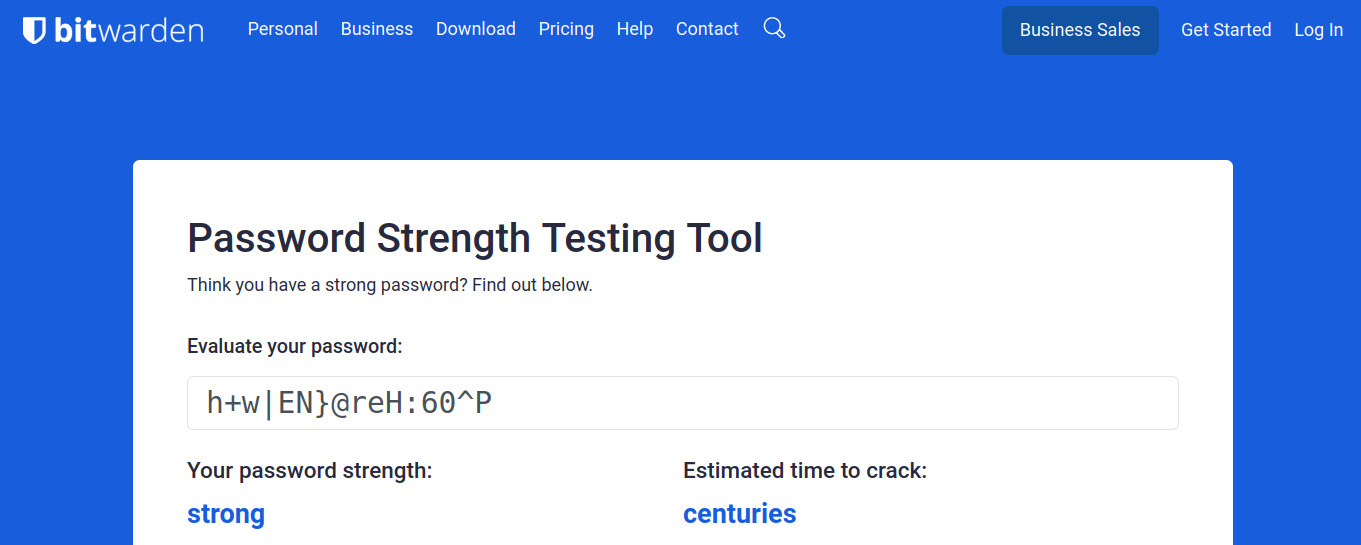Focus the password evaluation input field

point(682,403)
